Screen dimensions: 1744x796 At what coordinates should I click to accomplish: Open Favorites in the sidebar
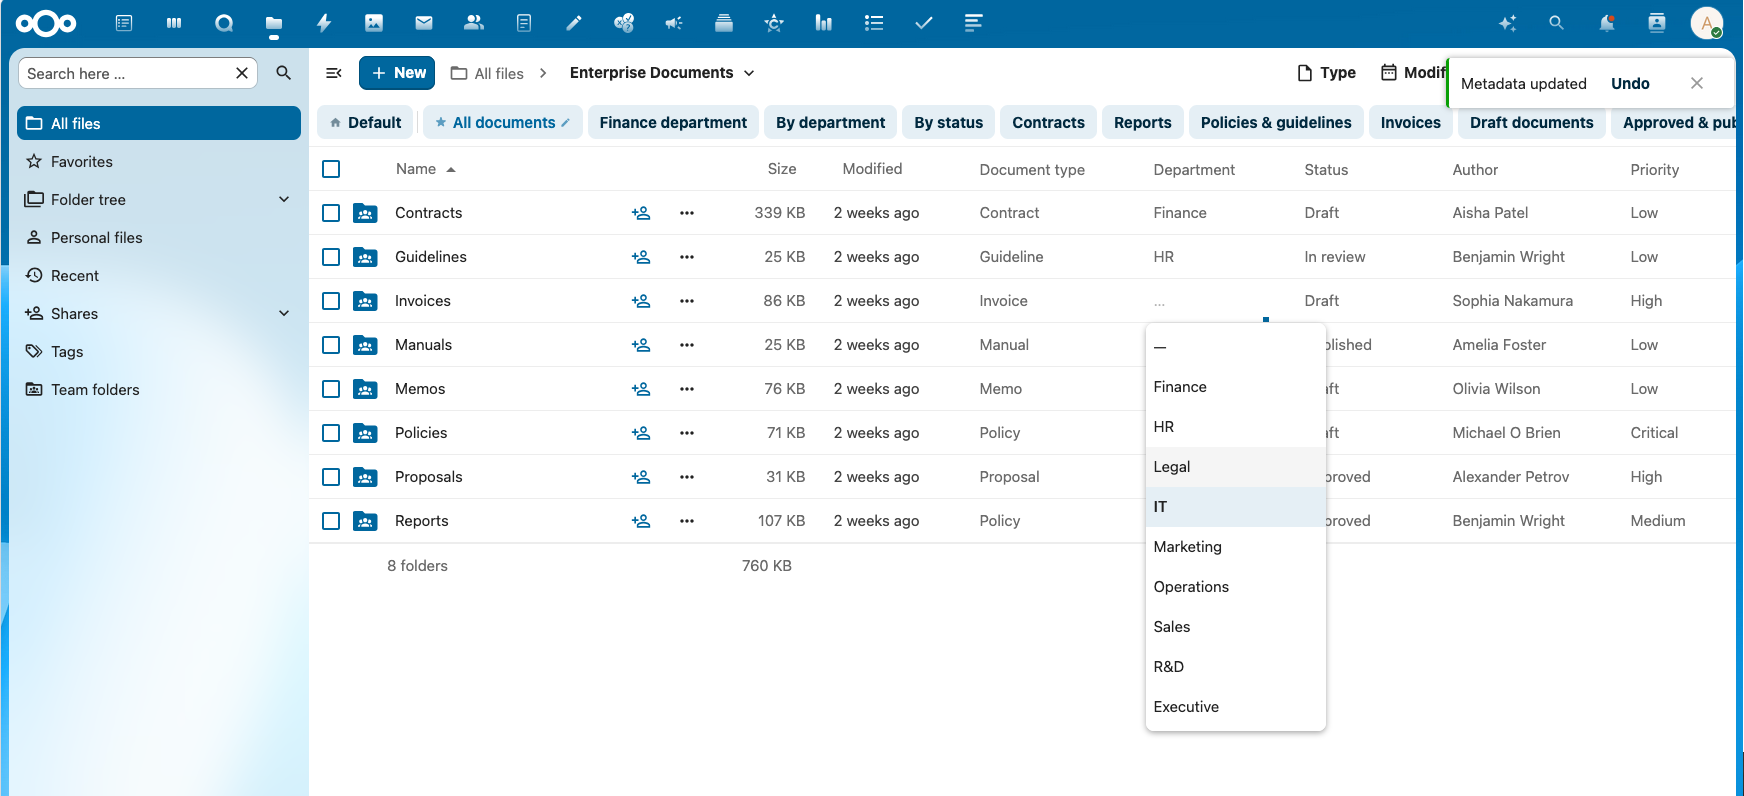coord(159,161)
